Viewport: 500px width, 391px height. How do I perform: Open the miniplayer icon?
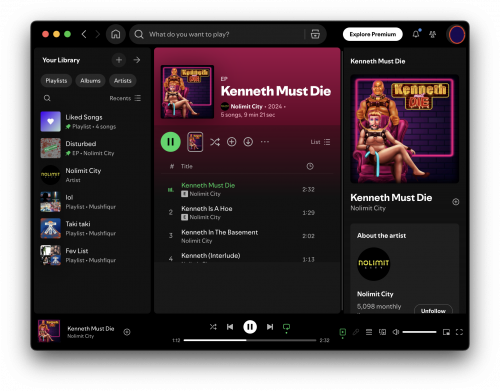[446, 332]
